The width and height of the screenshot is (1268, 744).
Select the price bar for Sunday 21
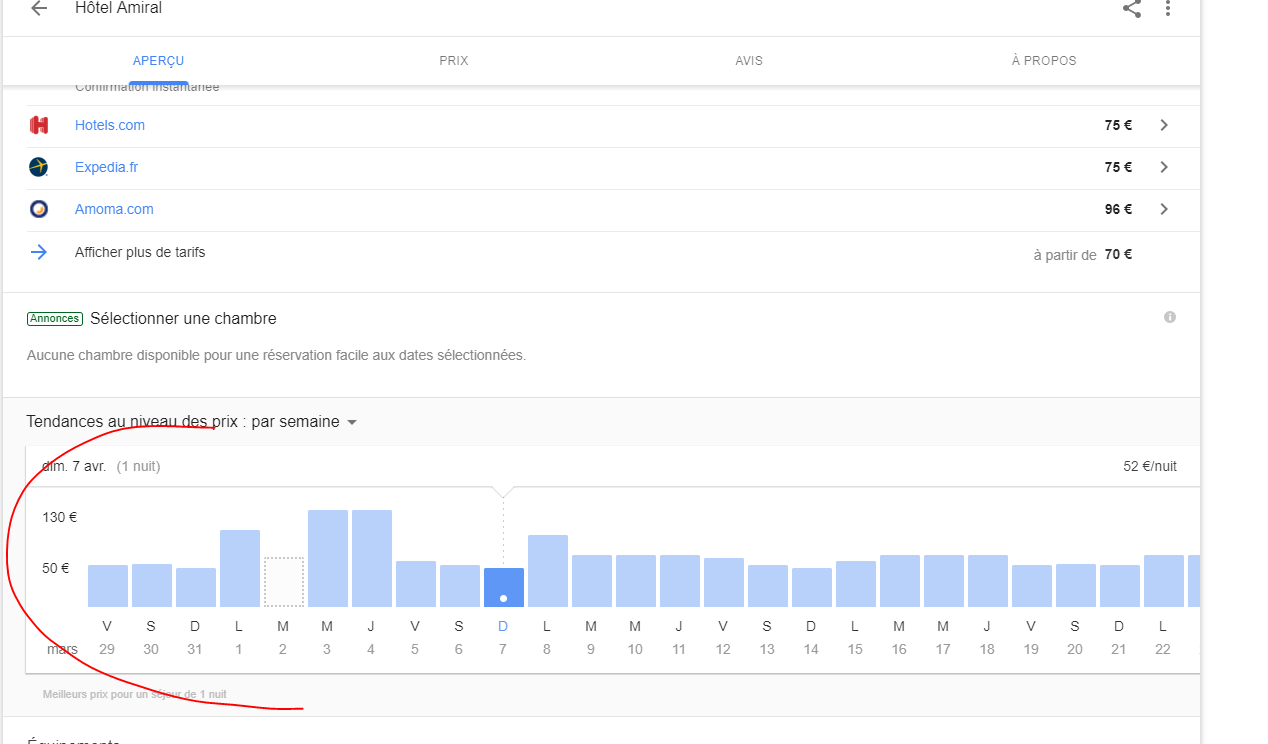point(1120,586)
